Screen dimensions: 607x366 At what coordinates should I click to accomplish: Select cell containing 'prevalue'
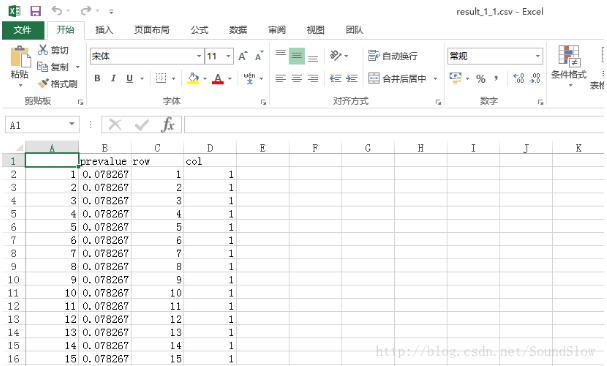pos(105,161)
